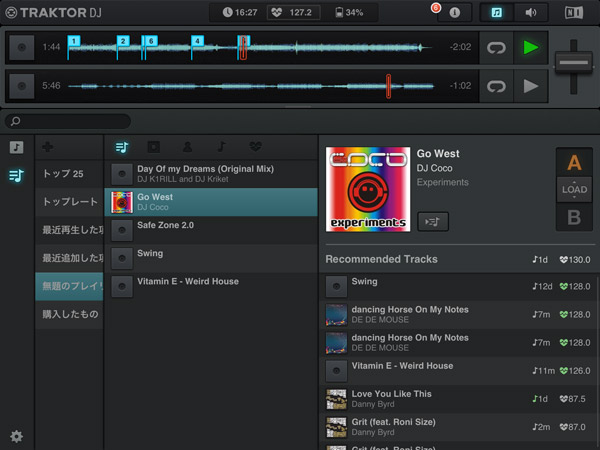
Task: Select recommended track Swing
Action: (x=458, y=286)
